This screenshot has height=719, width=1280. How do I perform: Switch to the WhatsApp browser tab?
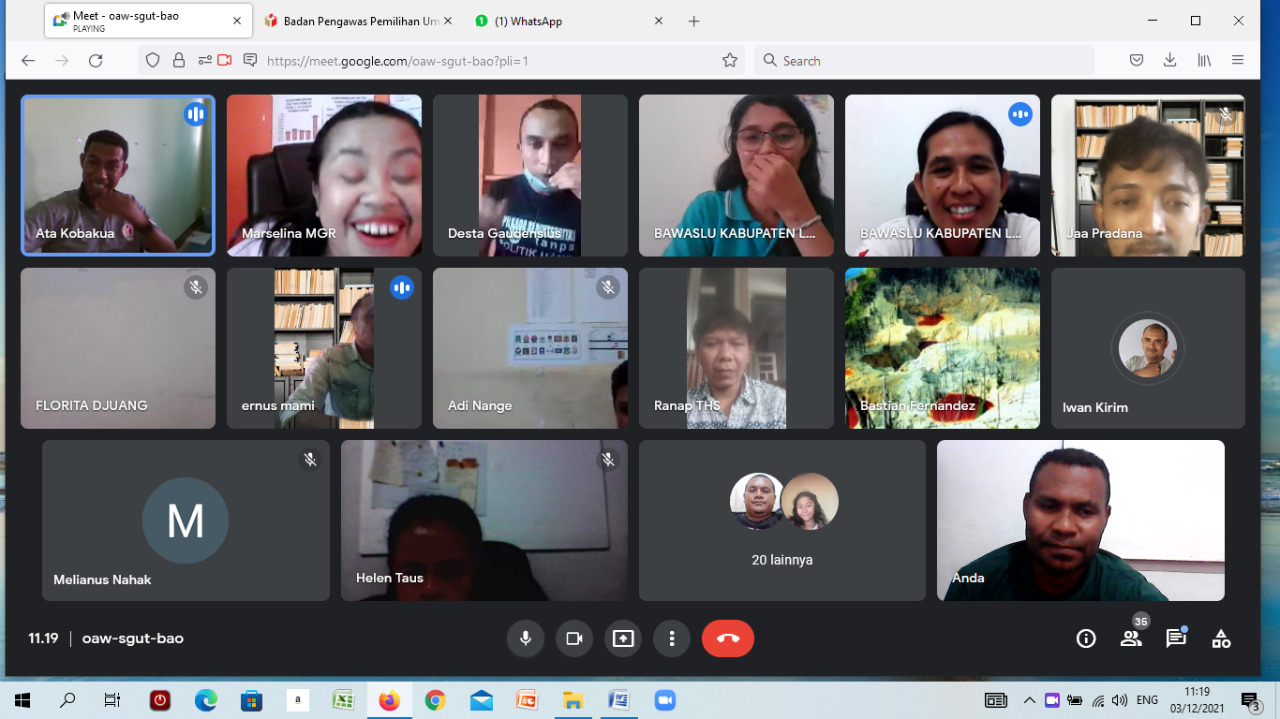coord(569,21)
